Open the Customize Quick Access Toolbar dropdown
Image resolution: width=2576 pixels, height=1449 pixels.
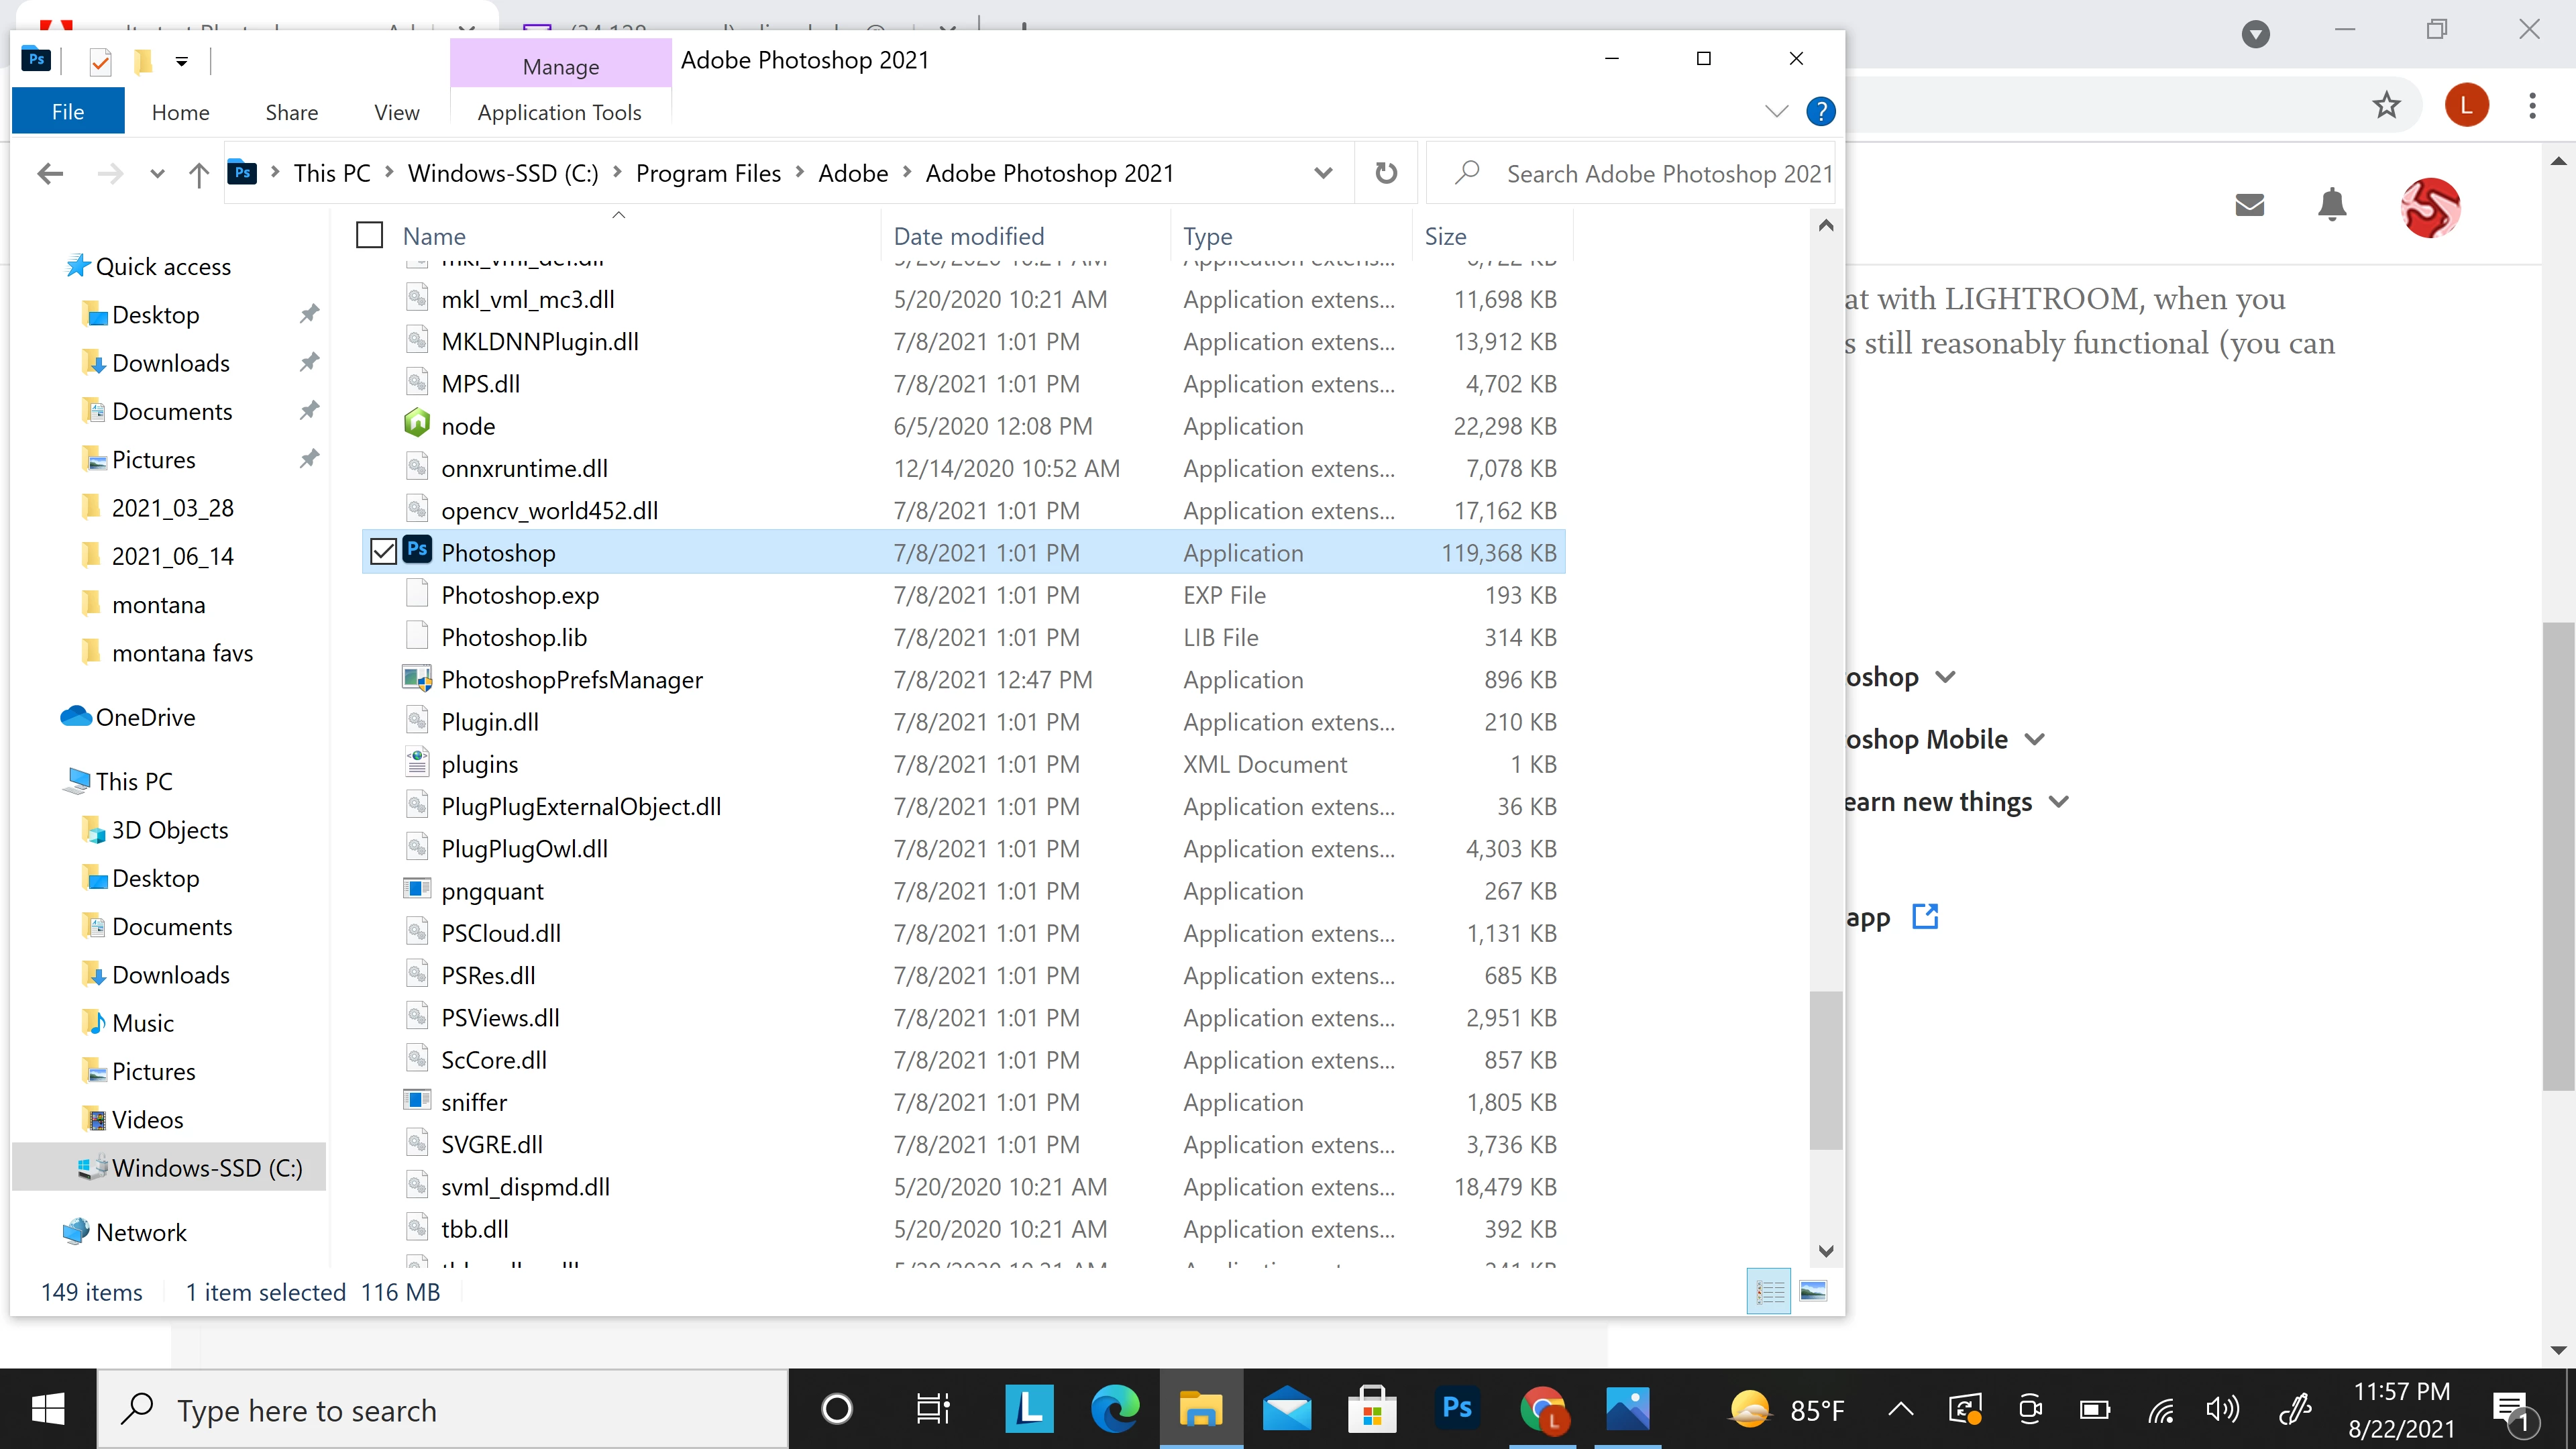[182, 62]
